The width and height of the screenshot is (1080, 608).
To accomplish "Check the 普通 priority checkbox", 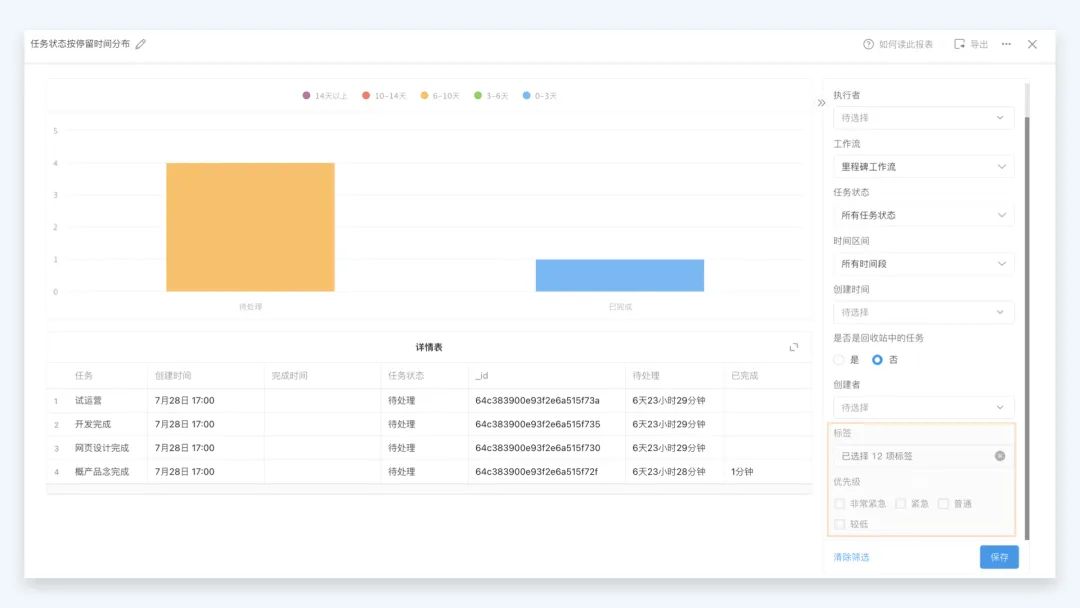I will point(943,504).
